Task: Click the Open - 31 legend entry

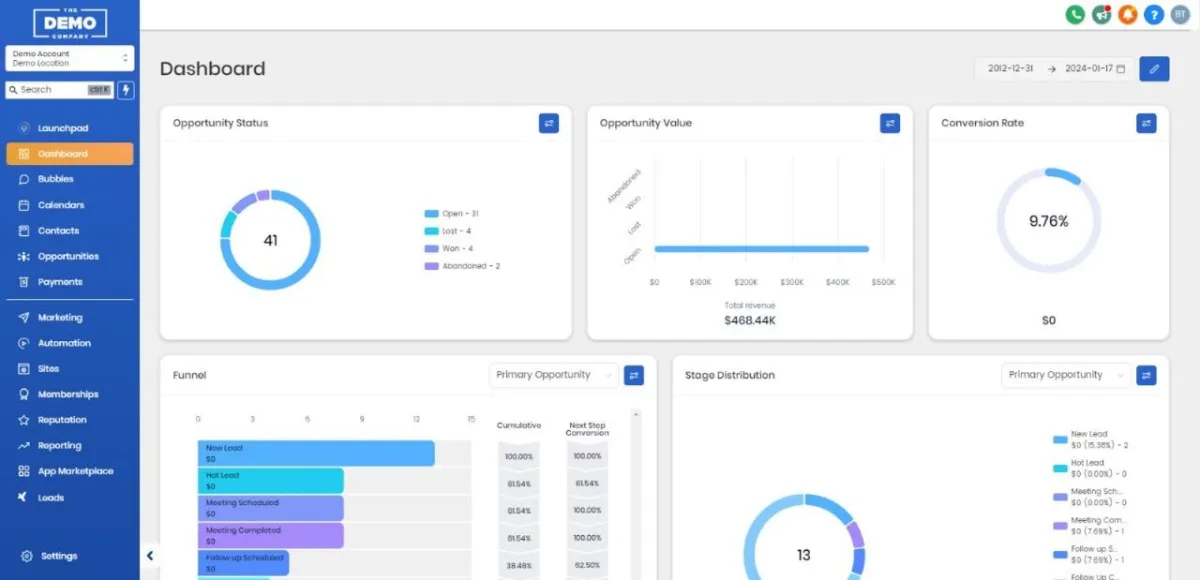Action: tap(452, 214)
